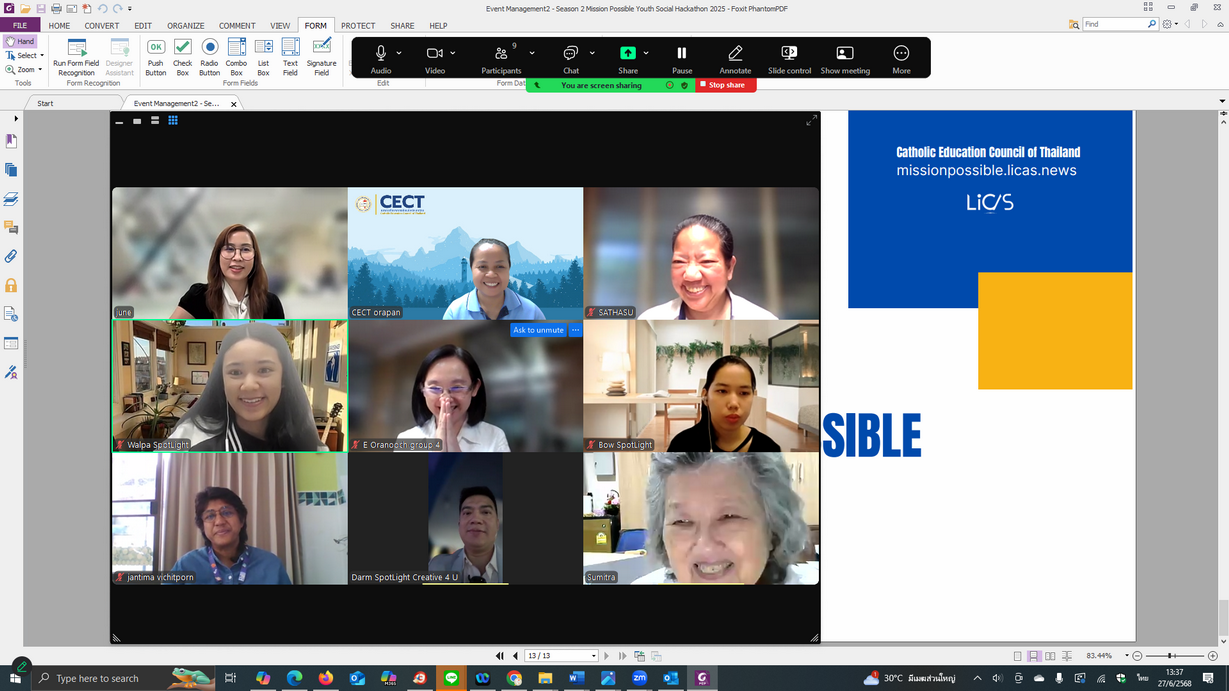The height and width of the screenshot is (691, 1229).
Task: Open the Start document tab
Action: (x=45, y=103)
